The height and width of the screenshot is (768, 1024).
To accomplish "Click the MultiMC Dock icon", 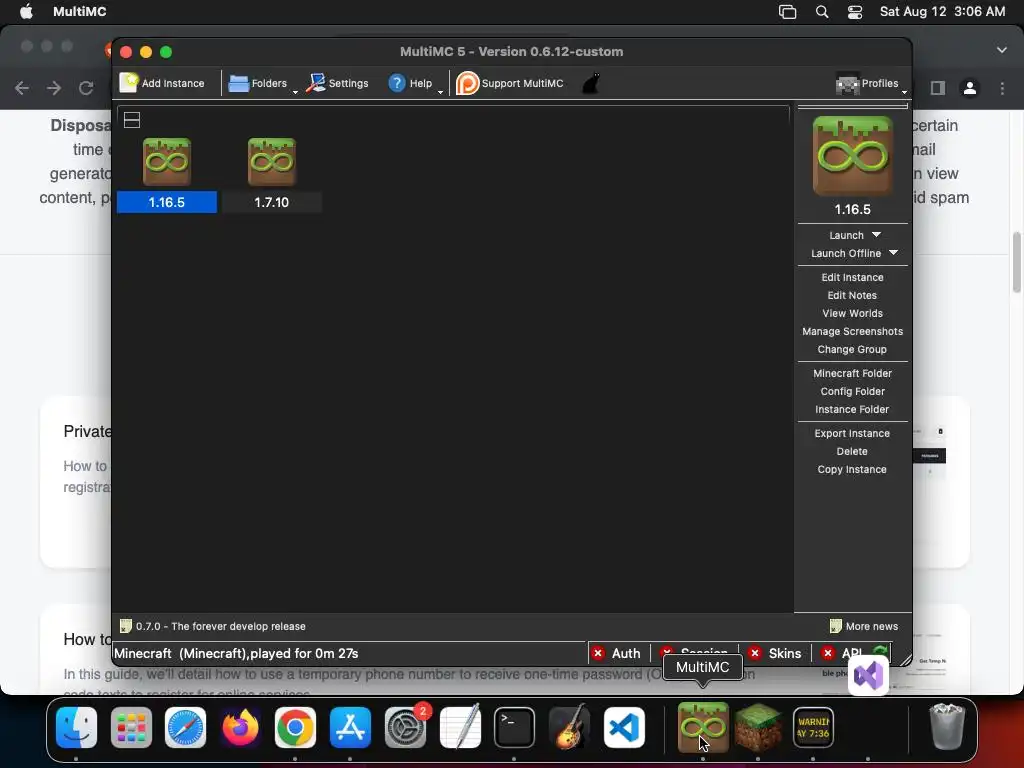I will click(x=703, y=727).
